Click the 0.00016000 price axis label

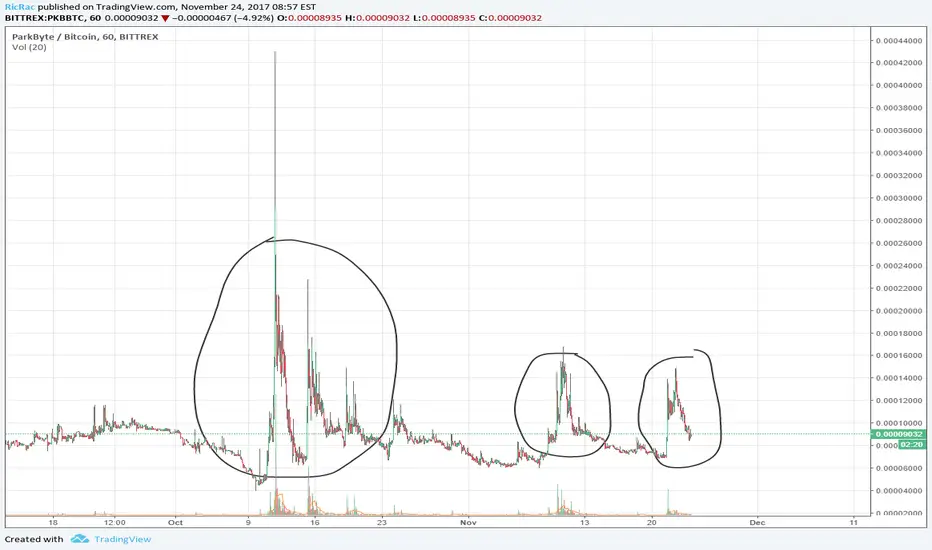(x=899, y=356)
